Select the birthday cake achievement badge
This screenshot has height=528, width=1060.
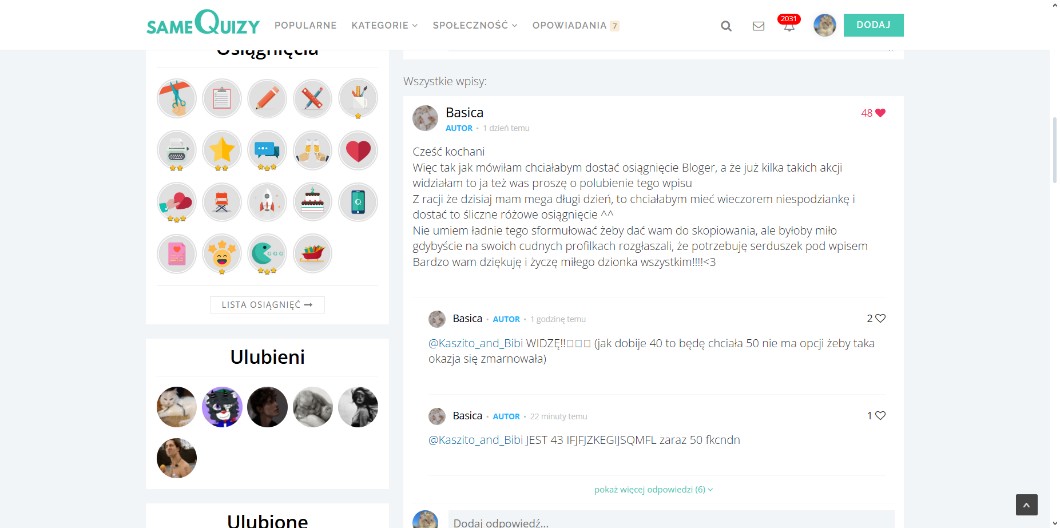312,201
